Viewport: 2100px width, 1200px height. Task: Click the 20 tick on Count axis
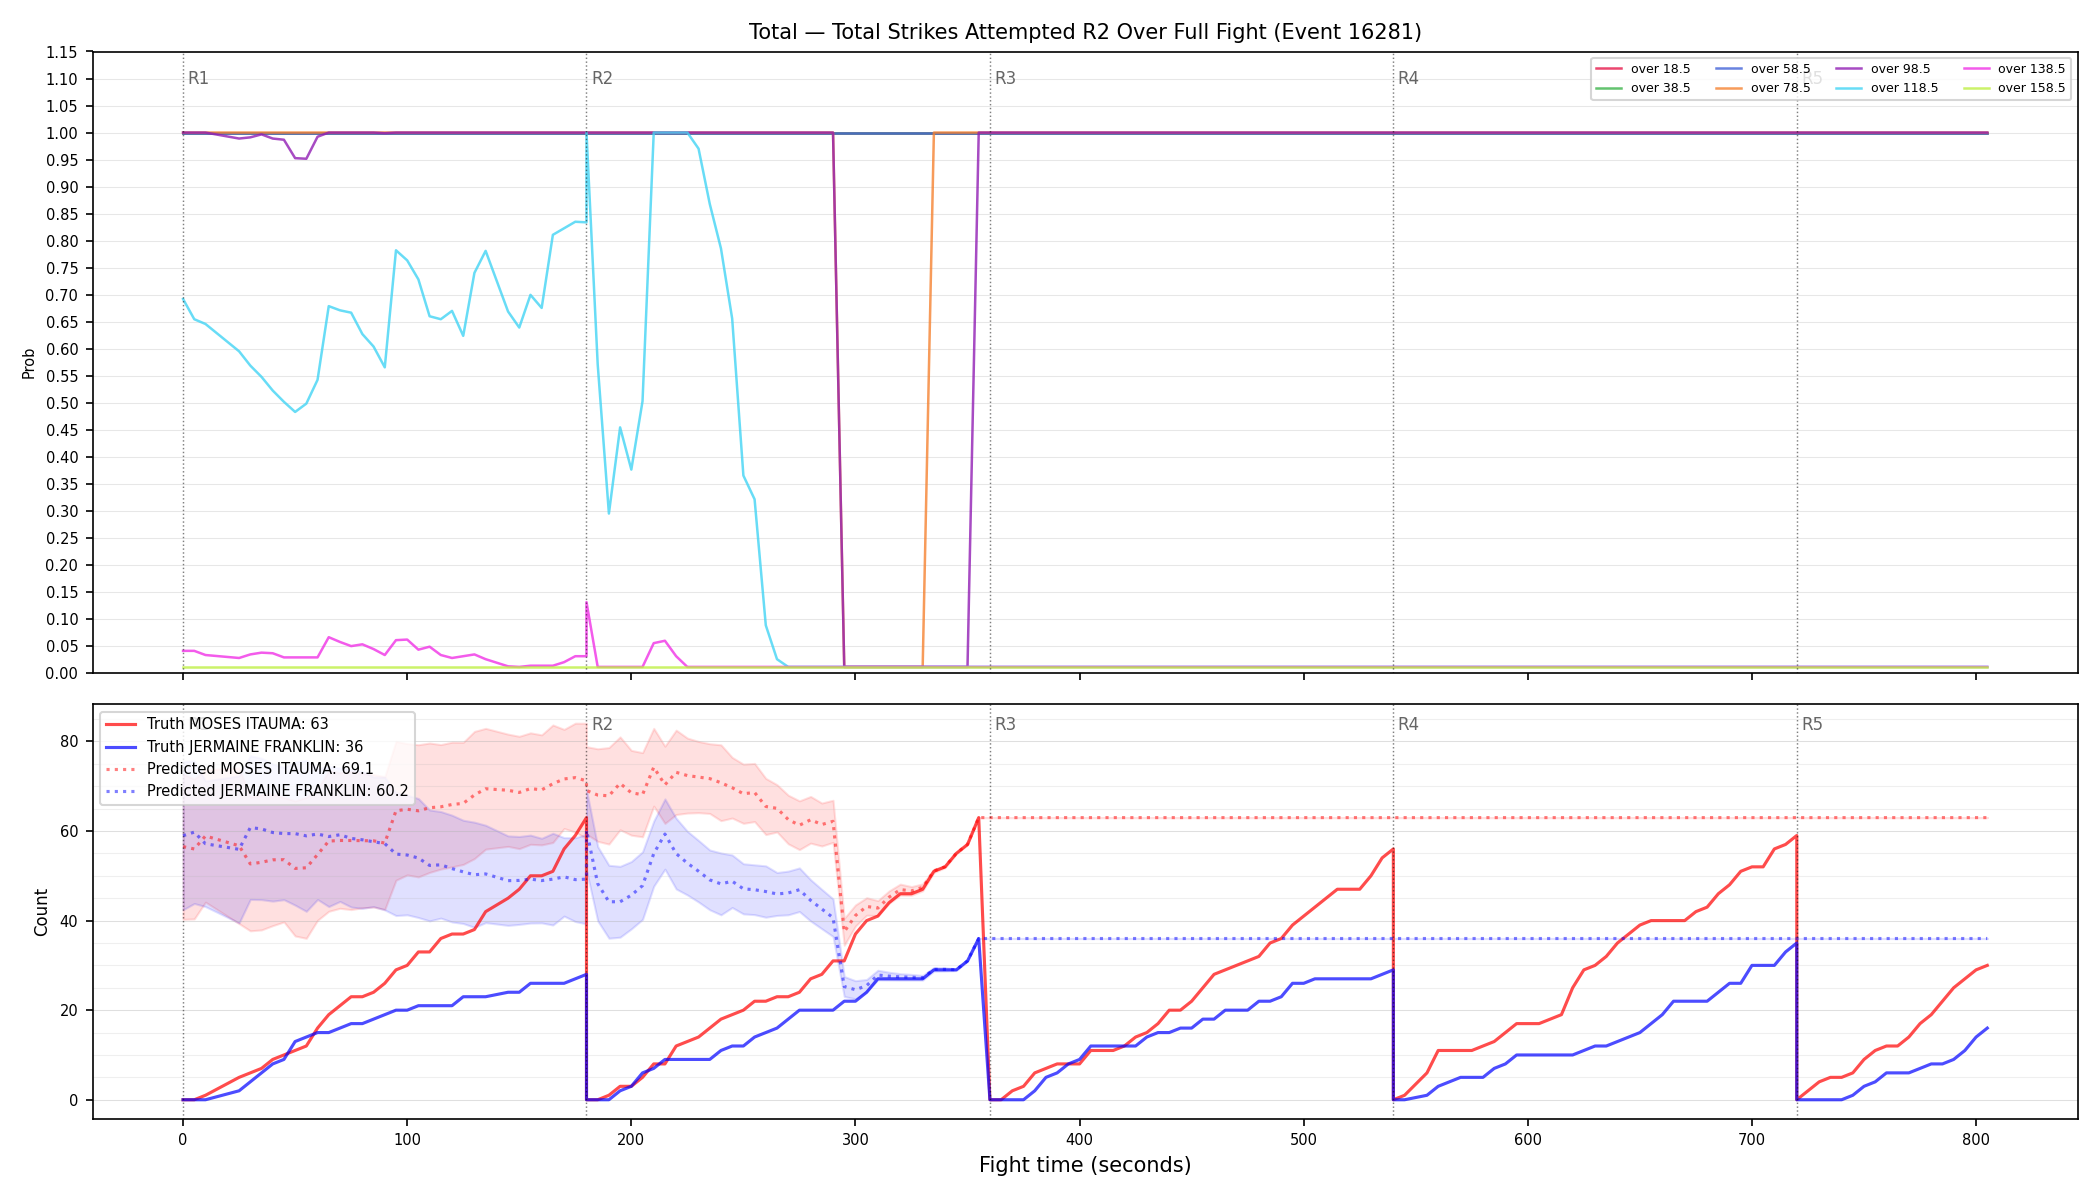(x=69, y=1010)
